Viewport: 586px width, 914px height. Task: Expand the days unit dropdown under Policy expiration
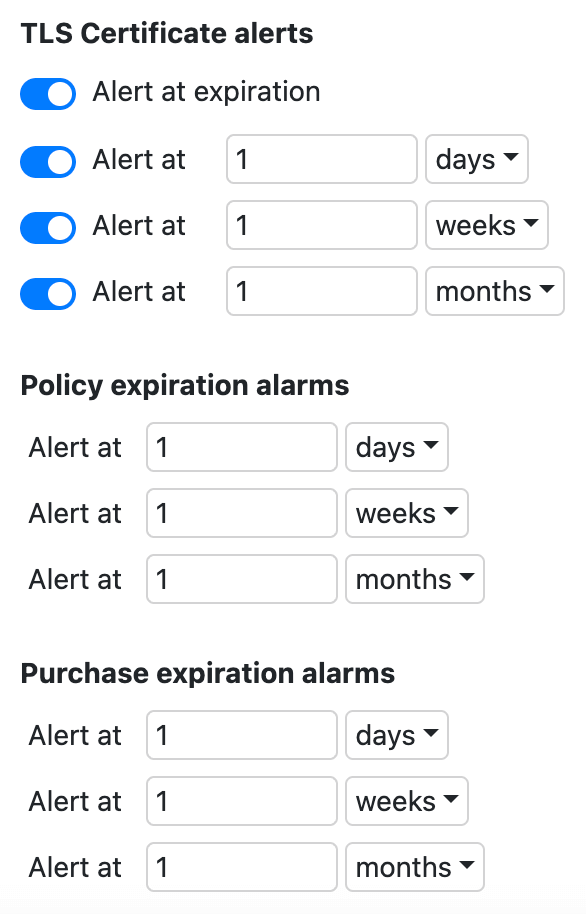click(x=397, y=447)
